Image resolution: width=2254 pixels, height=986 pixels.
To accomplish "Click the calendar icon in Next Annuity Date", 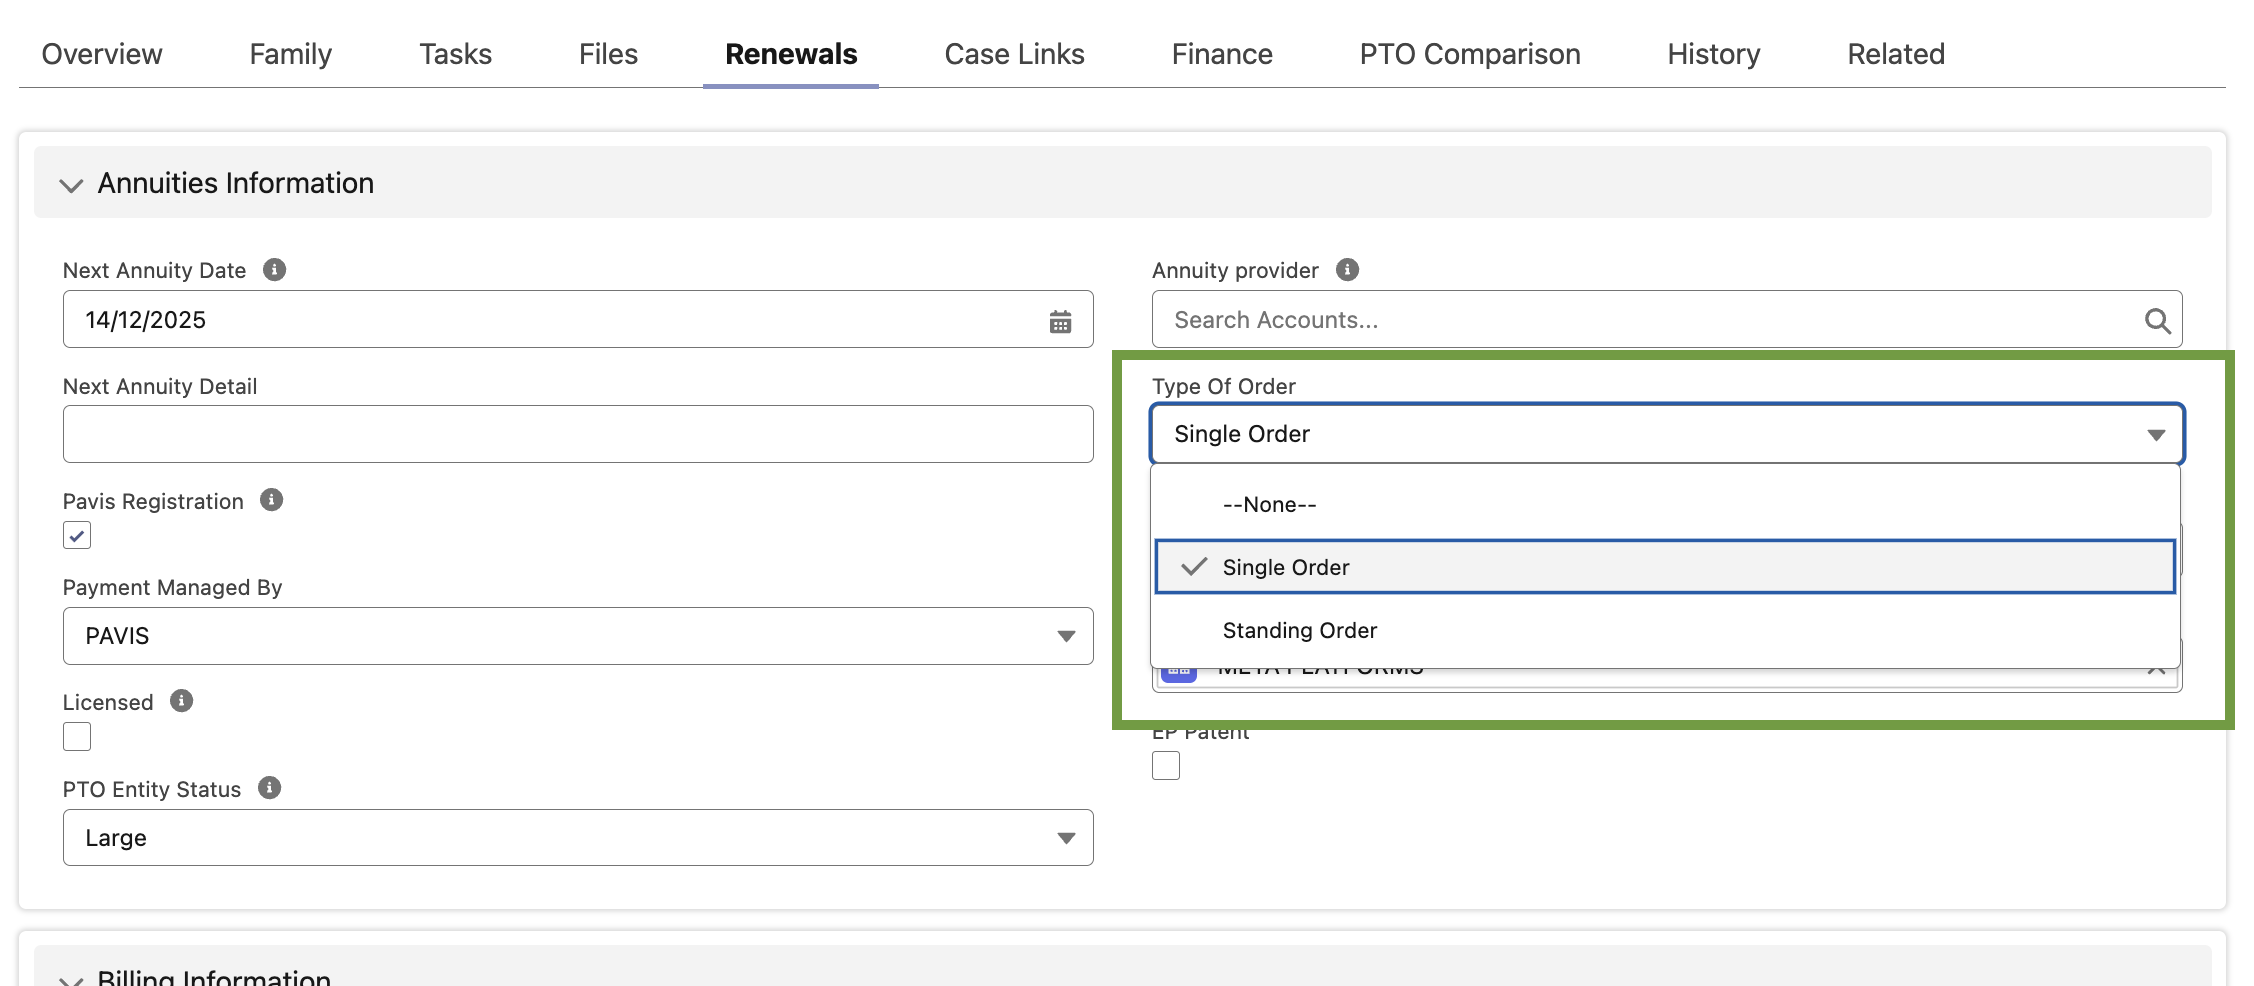I will coord(1060,321).
